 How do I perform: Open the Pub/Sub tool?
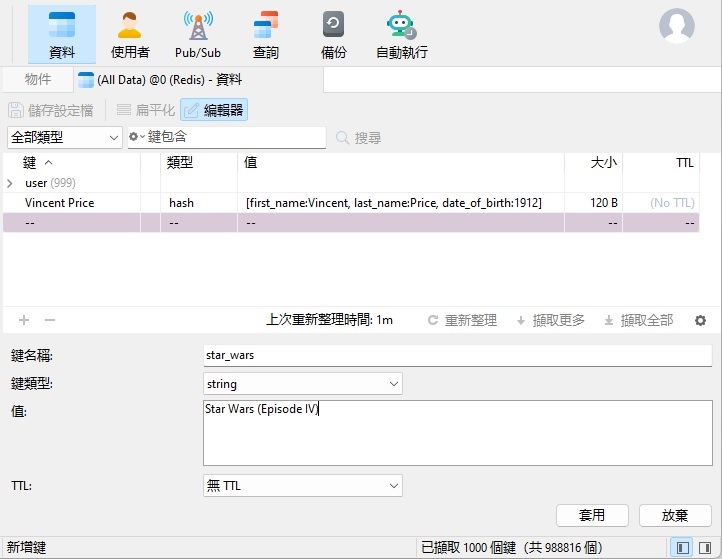pos(197,35)
